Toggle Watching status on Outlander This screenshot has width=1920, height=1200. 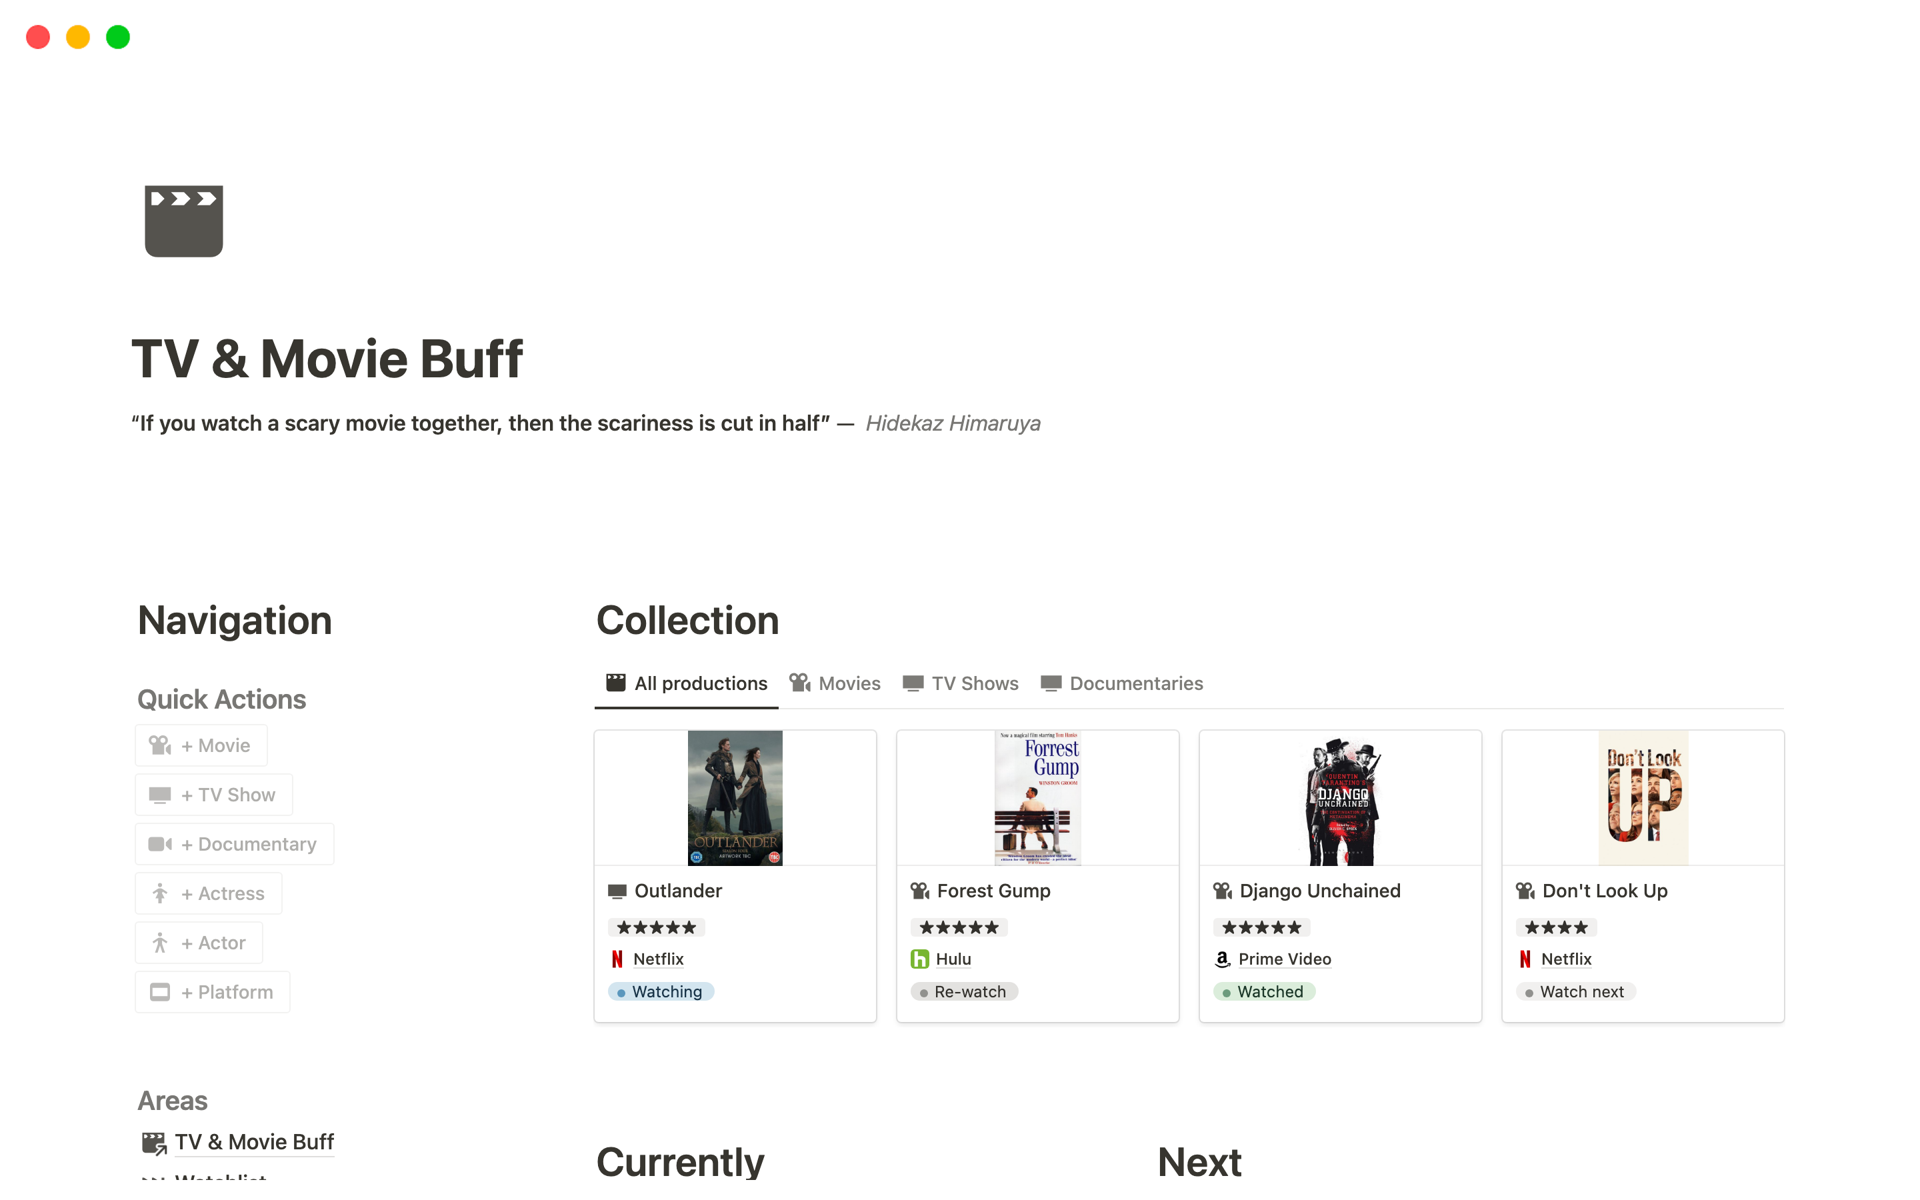click(661, 990)
